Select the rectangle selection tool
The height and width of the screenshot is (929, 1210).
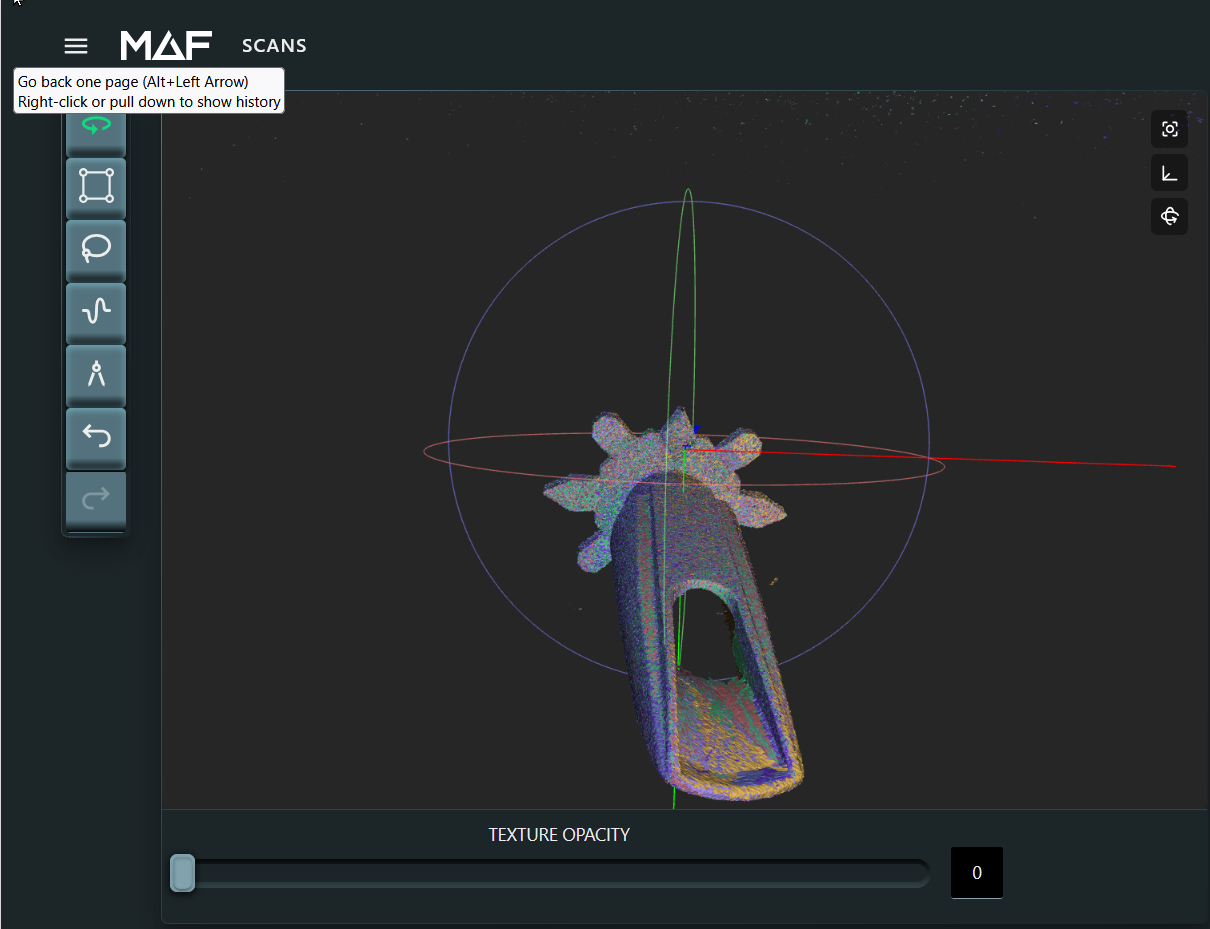[96, 186]
